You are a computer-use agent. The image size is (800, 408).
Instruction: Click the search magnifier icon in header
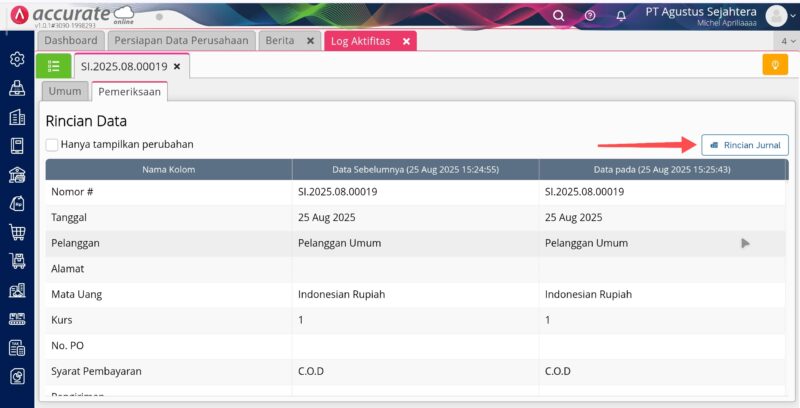pyautogui.click(x=559, y=15)
